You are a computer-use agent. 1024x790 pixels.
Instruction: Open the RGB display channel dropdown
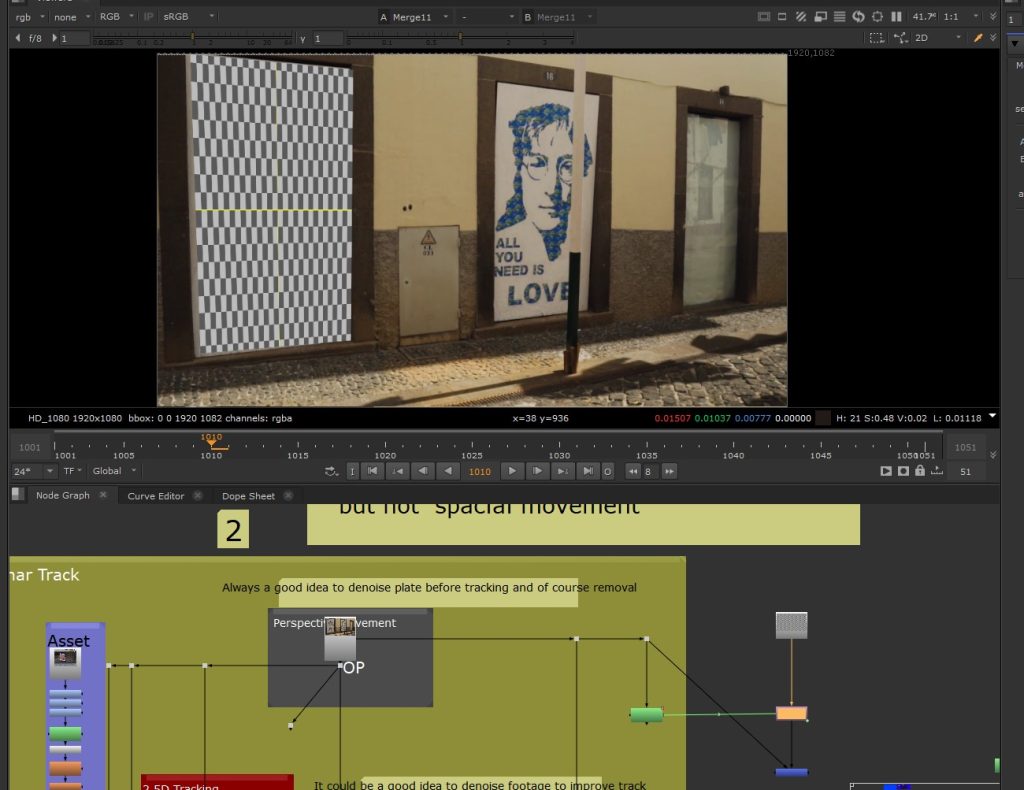[116, 17]
